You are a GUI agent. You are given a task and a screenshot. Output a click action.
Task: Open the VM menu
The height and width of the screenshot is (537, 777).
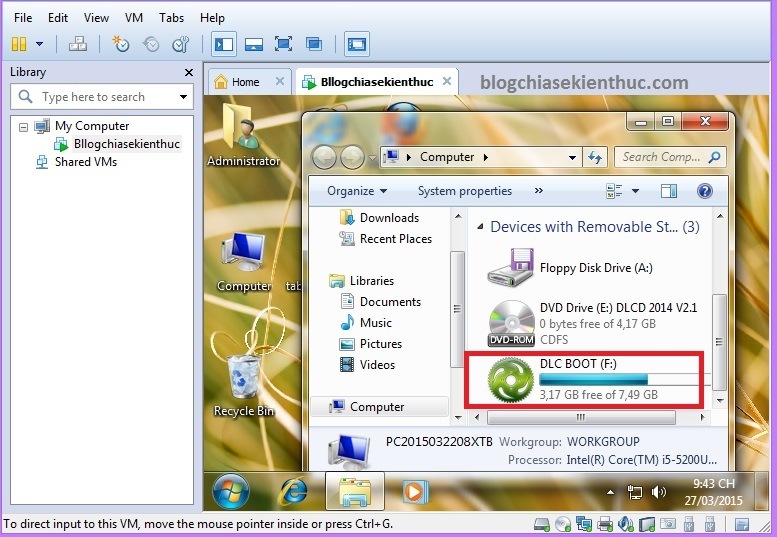click(x=134, y=18)
